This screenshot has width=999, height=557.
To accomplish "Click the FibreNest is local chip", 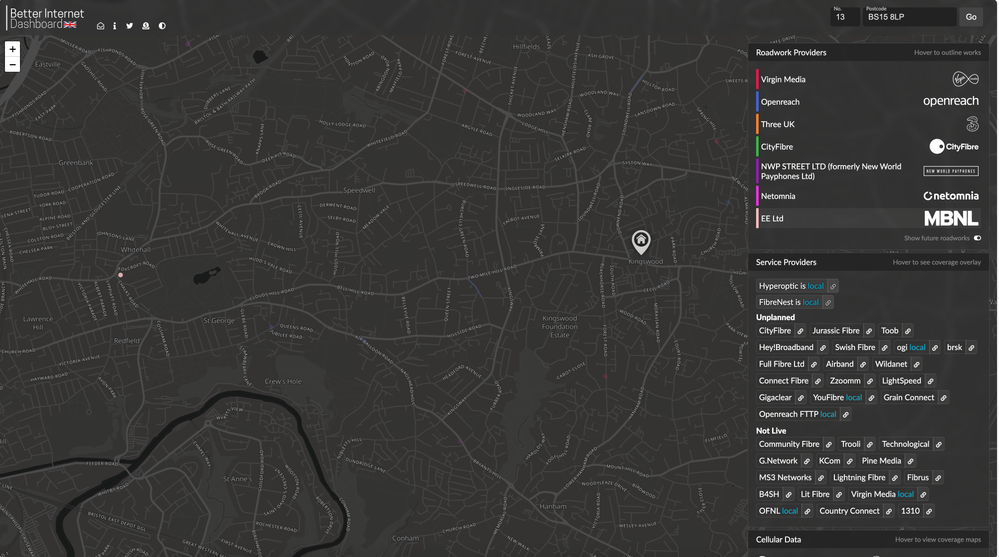I will (x=788, y=302).
